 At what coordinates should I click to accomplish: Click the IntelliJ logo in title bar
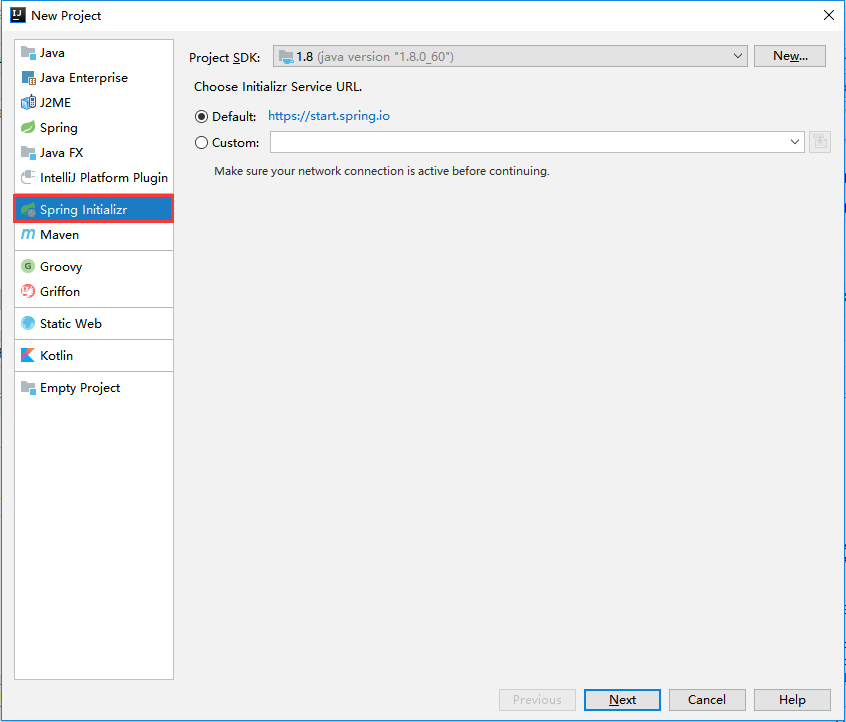point(18,15)
